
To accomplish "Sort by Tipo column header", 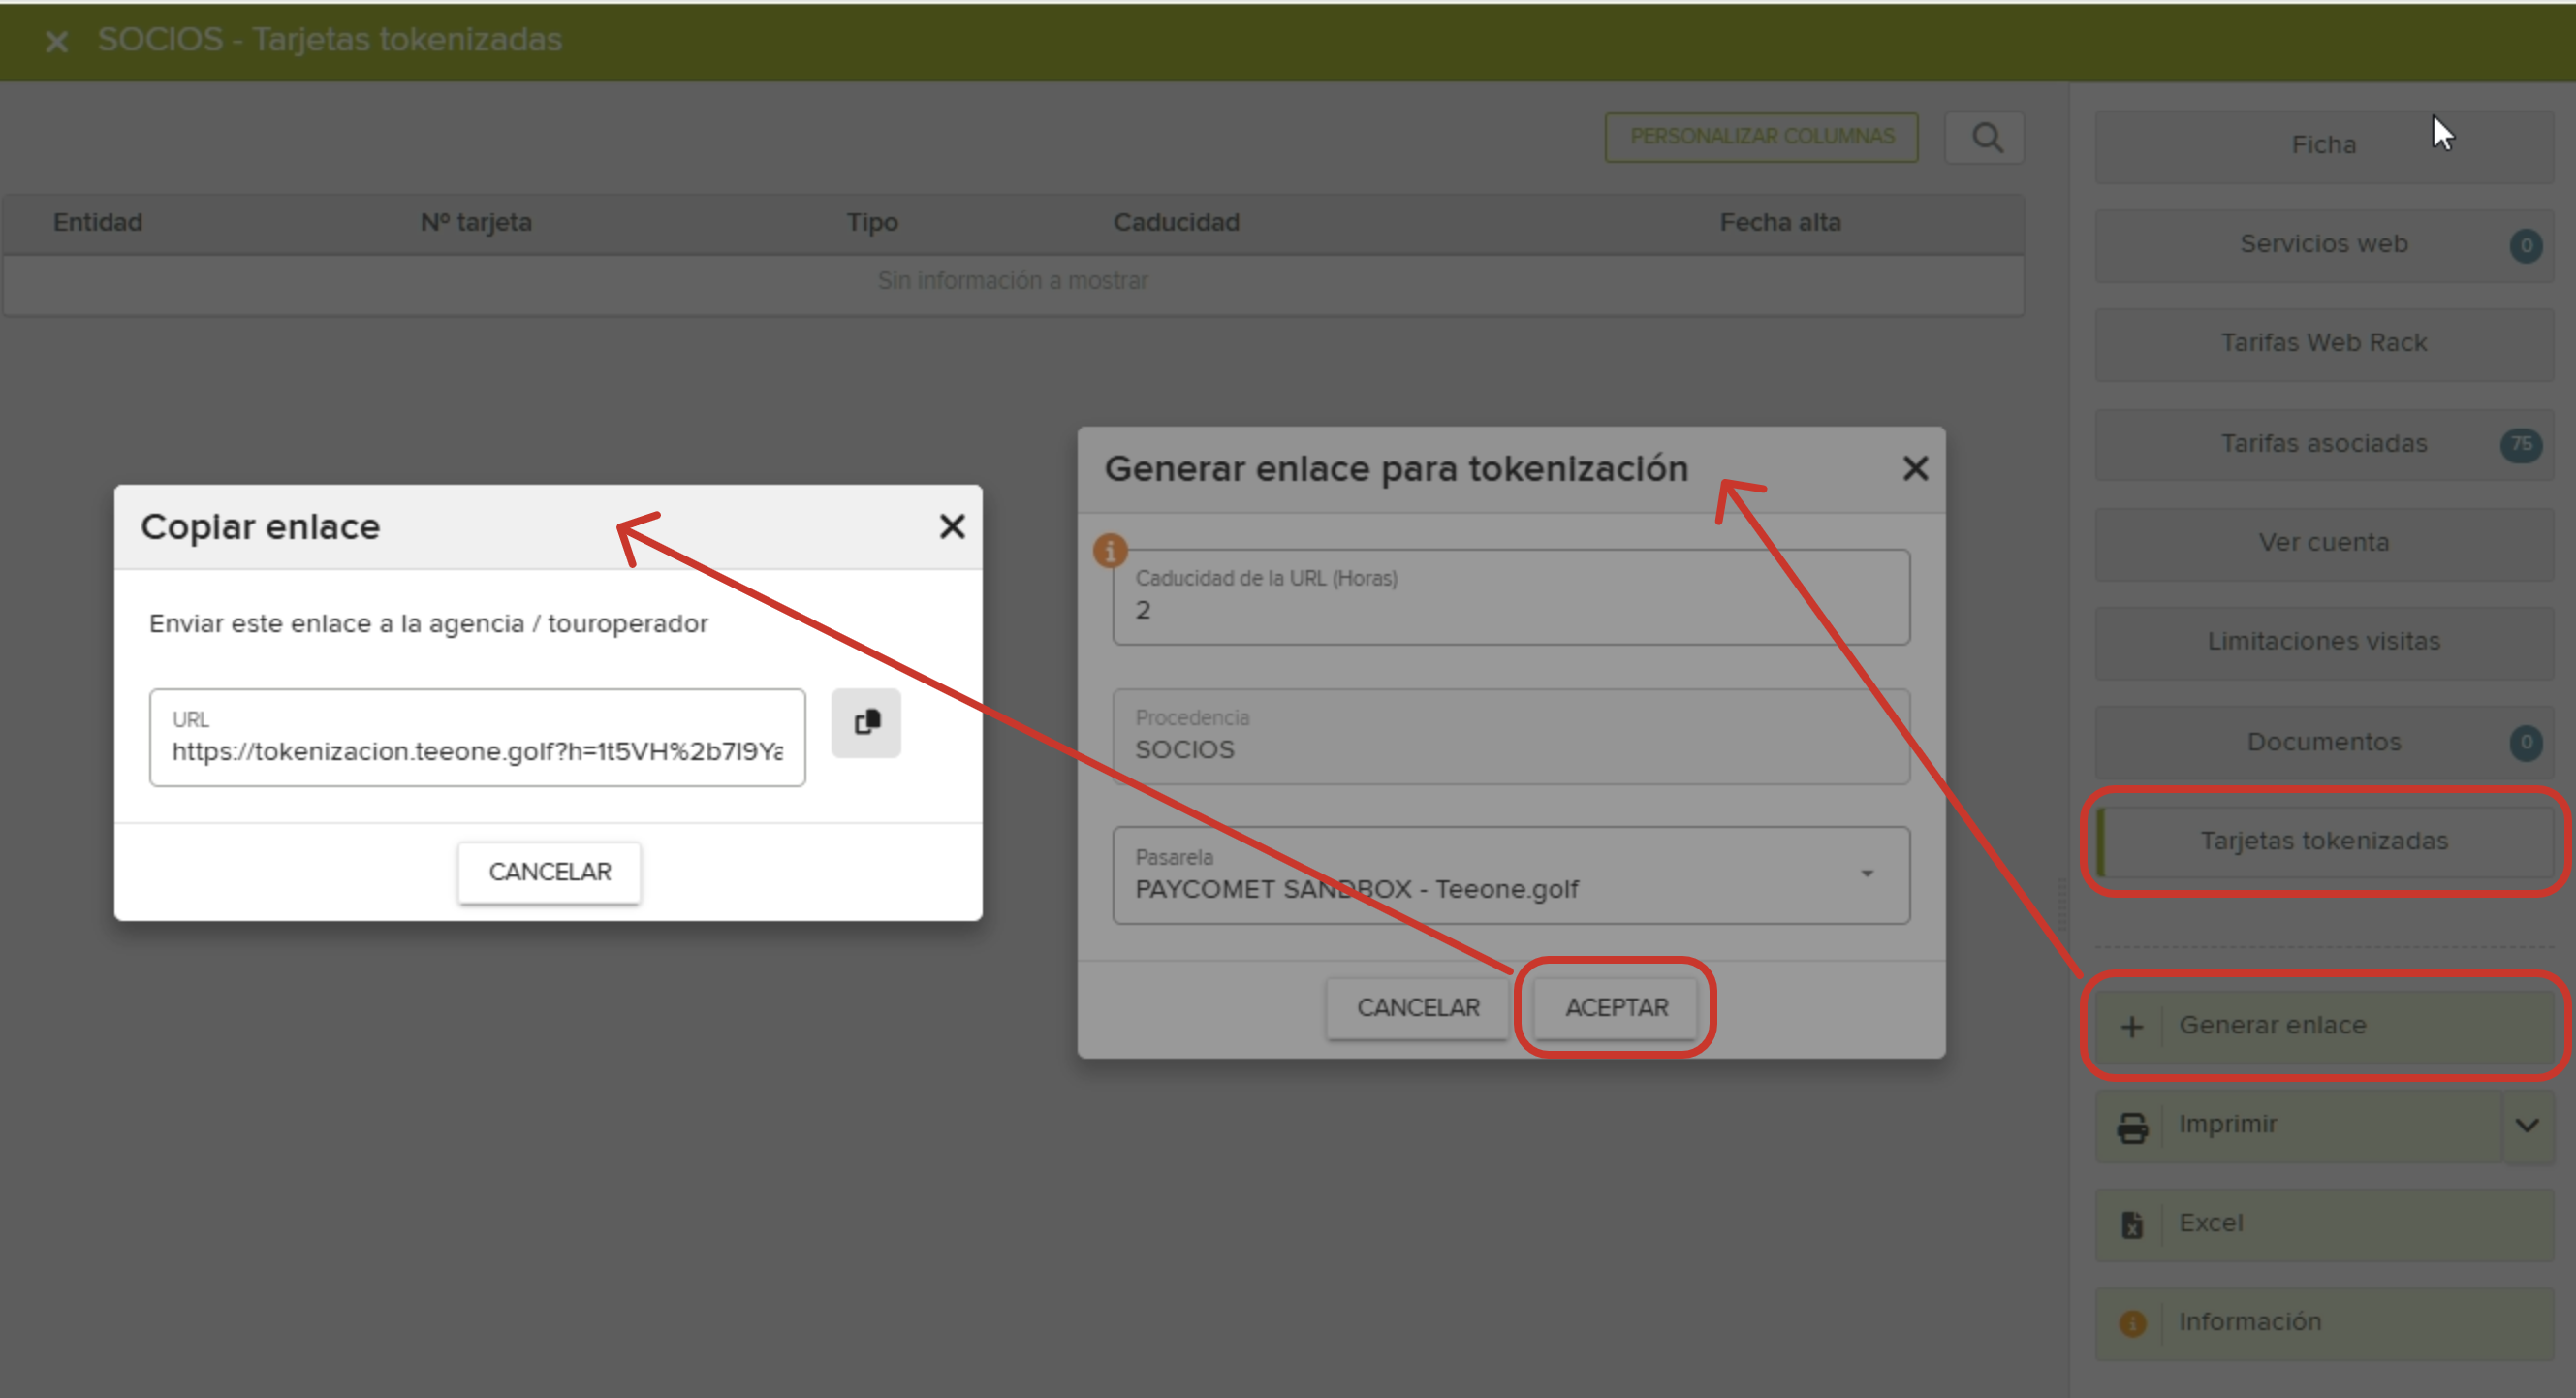I will [x=872, y=222].
